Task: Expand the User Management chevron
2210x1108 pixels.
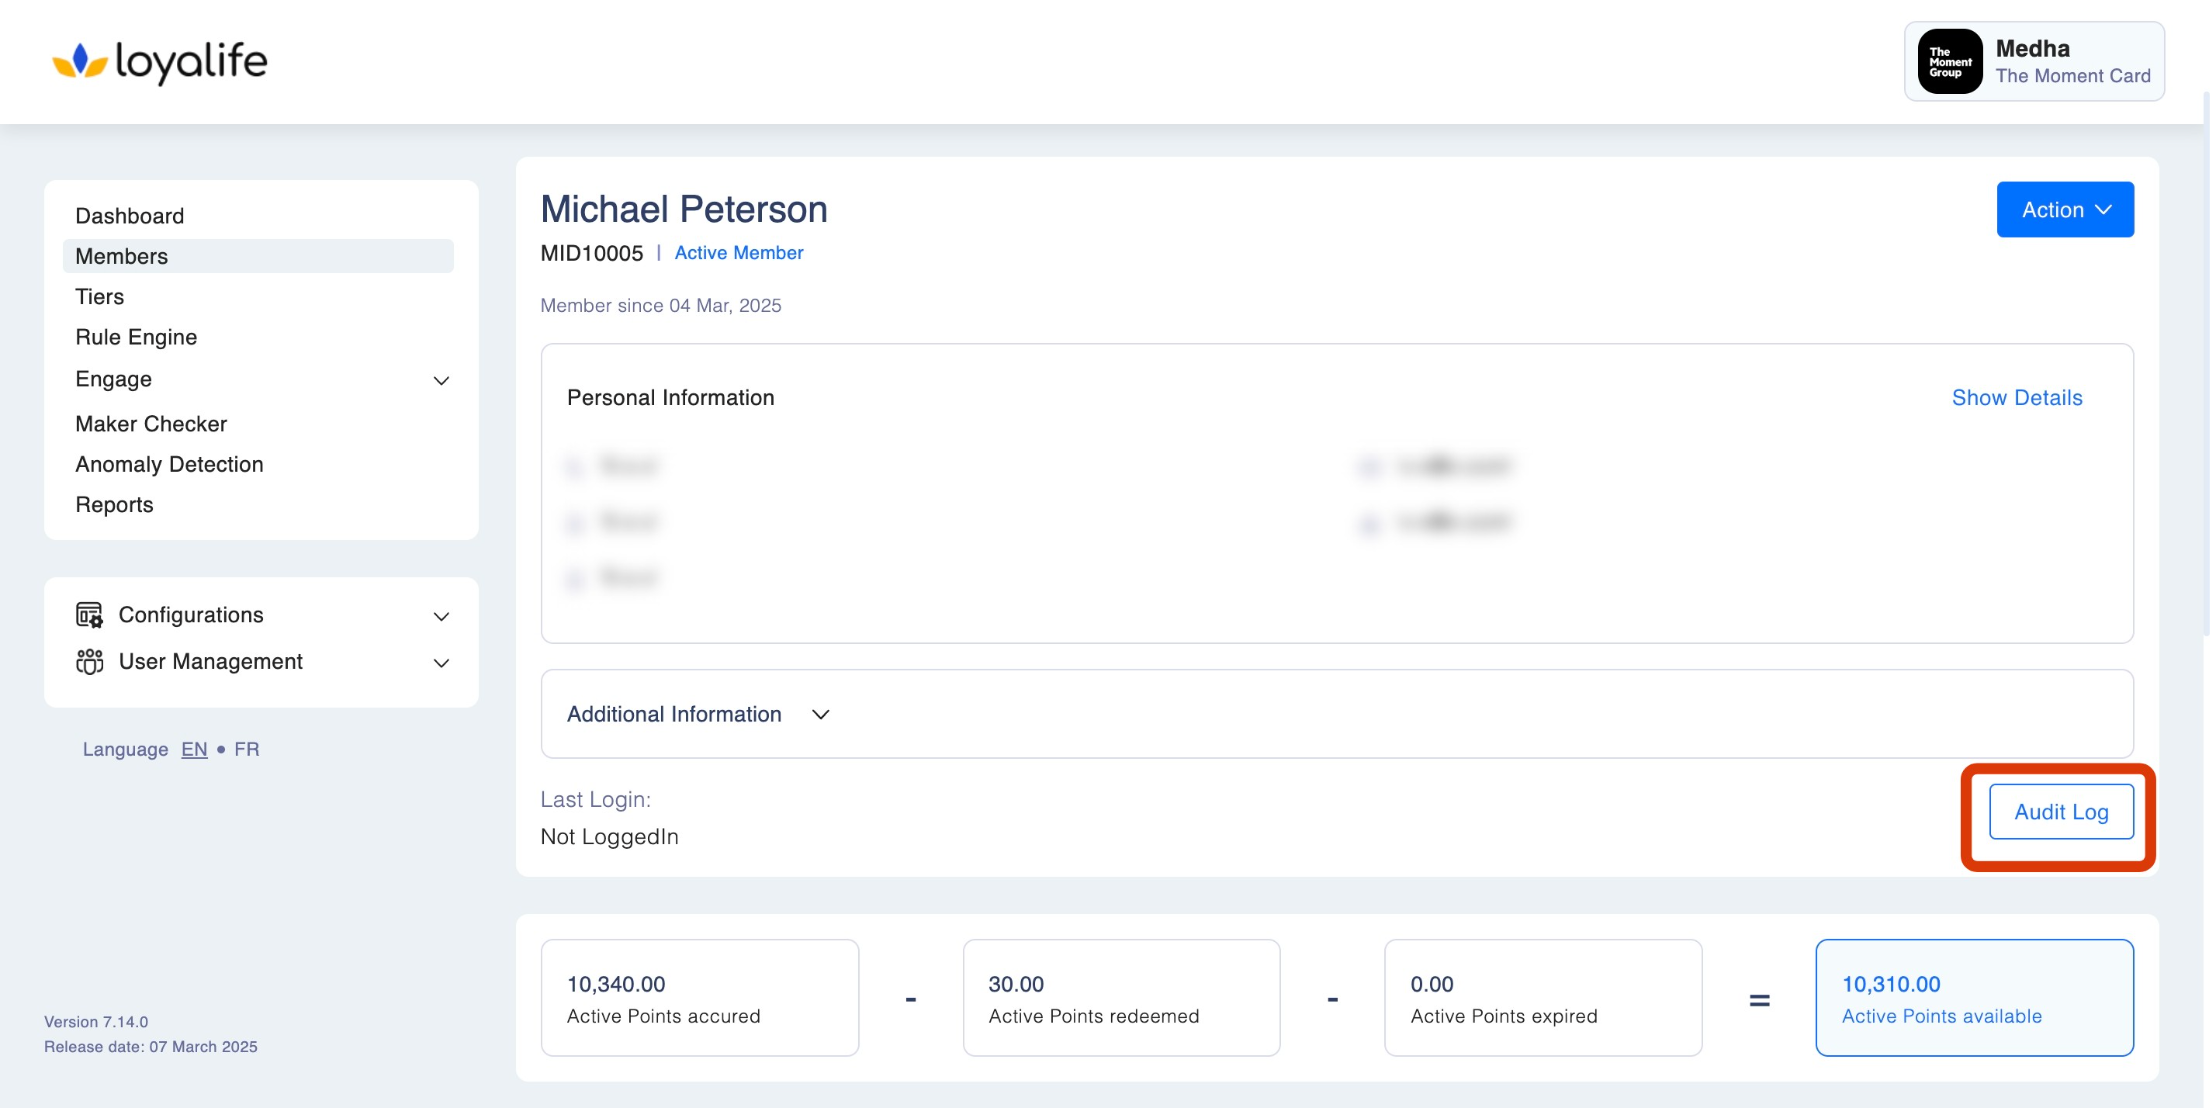Action: click(441, 663)
